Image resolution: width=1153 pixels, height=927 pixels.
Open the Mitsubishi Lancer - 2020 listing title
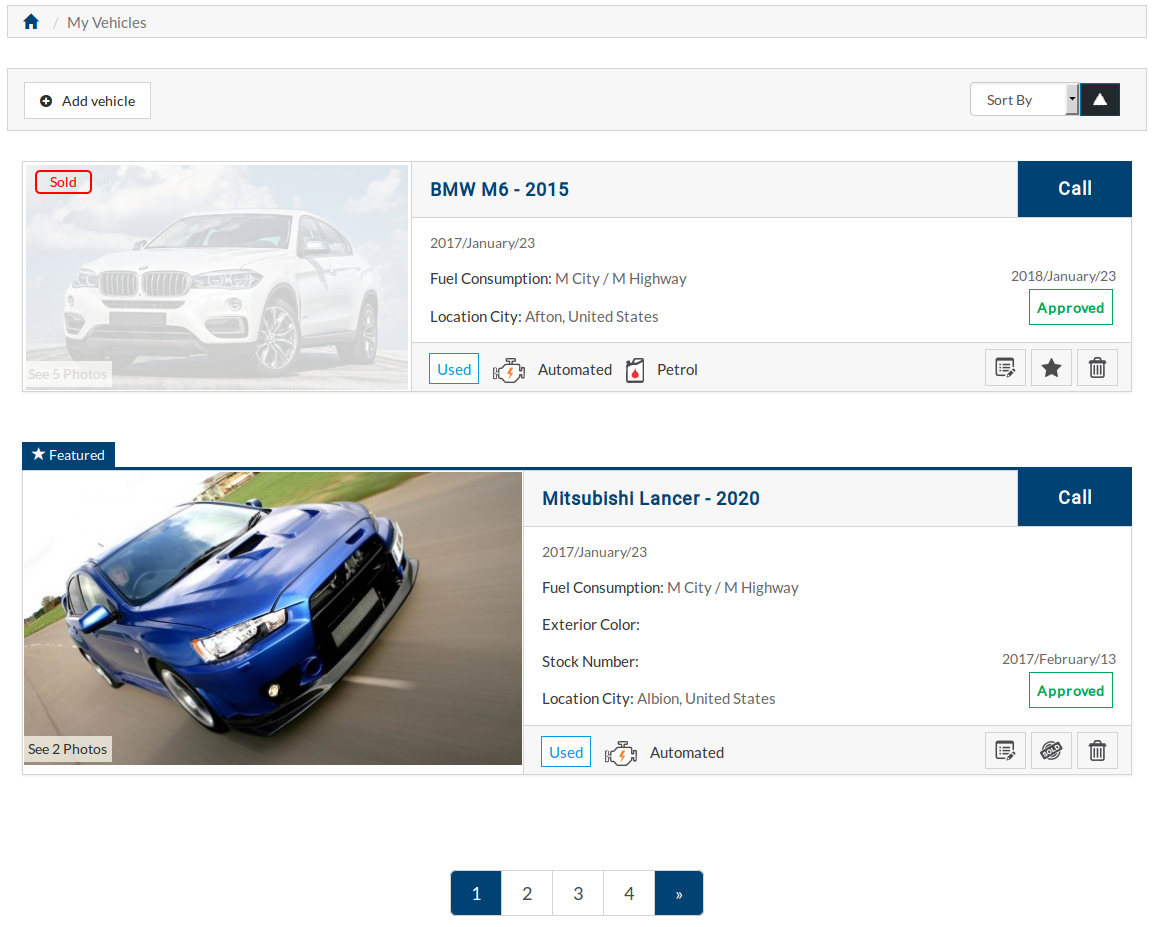[x=651, y=498]
